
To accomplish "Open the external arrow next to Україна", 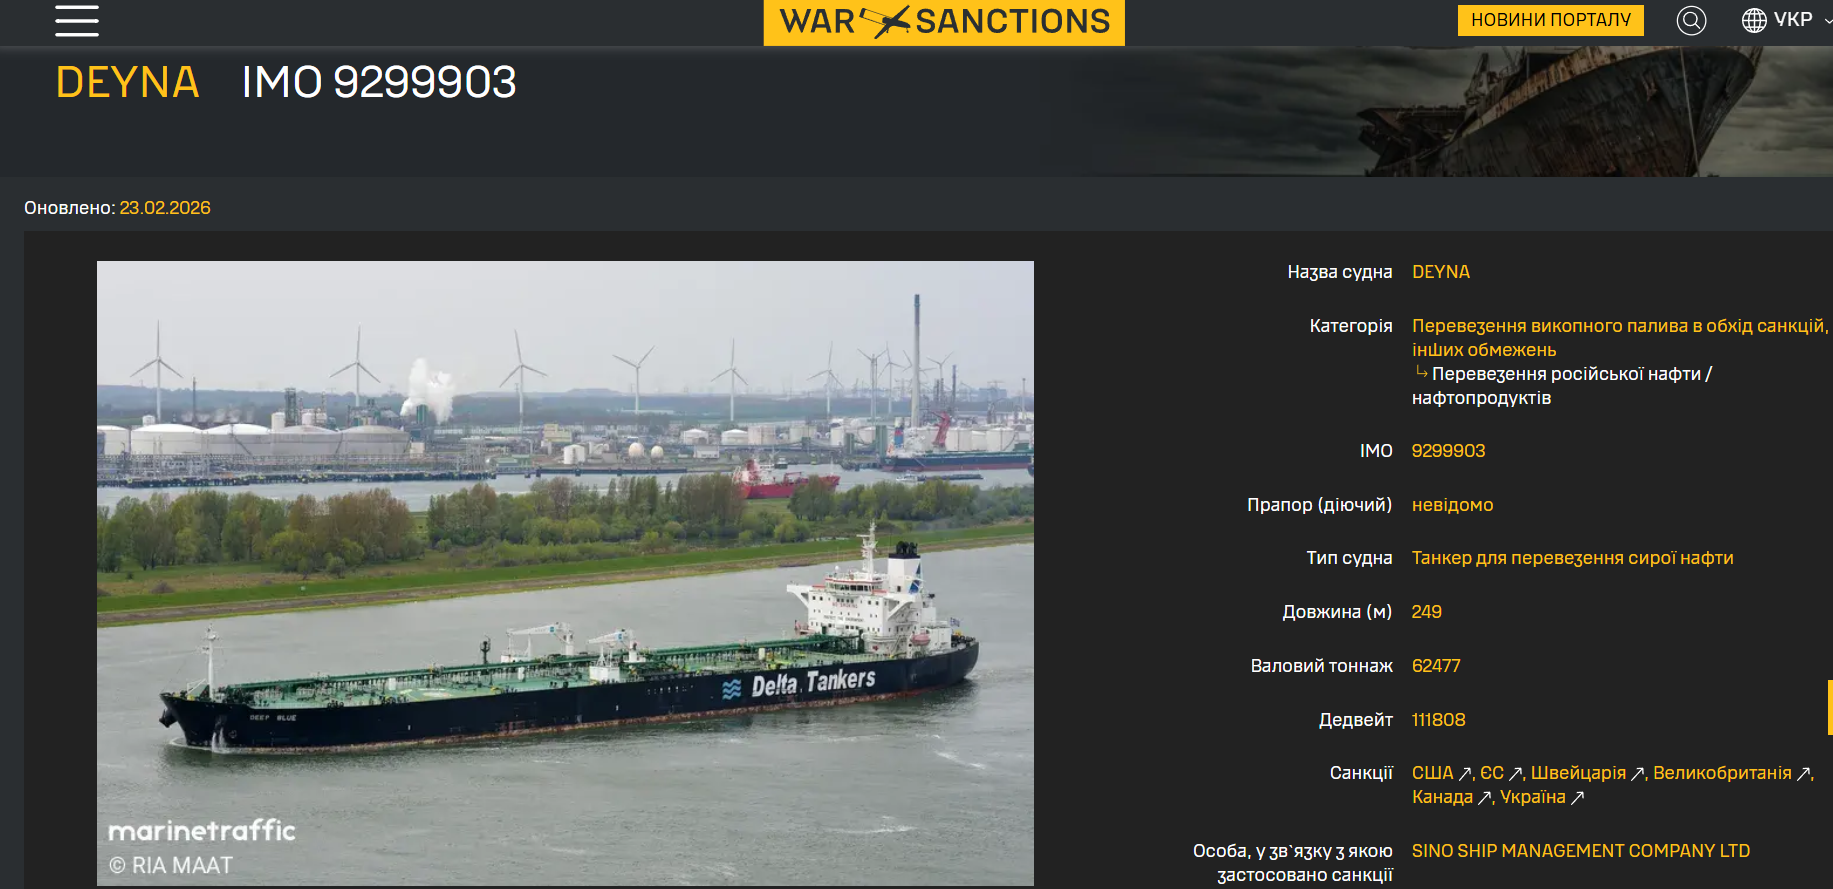I will (1577, 798).
